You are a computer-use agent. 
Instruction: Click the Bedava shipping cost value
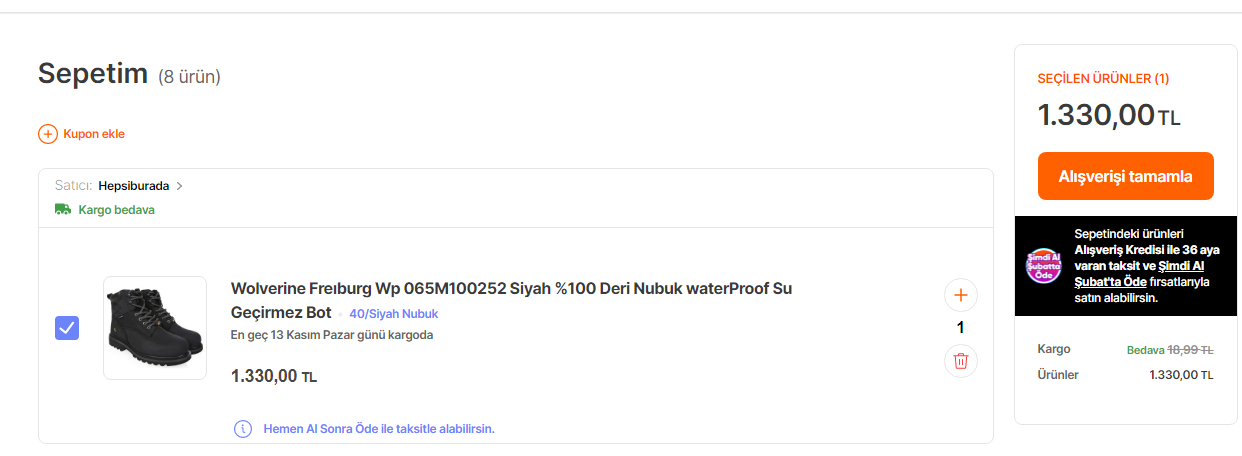1145,350
